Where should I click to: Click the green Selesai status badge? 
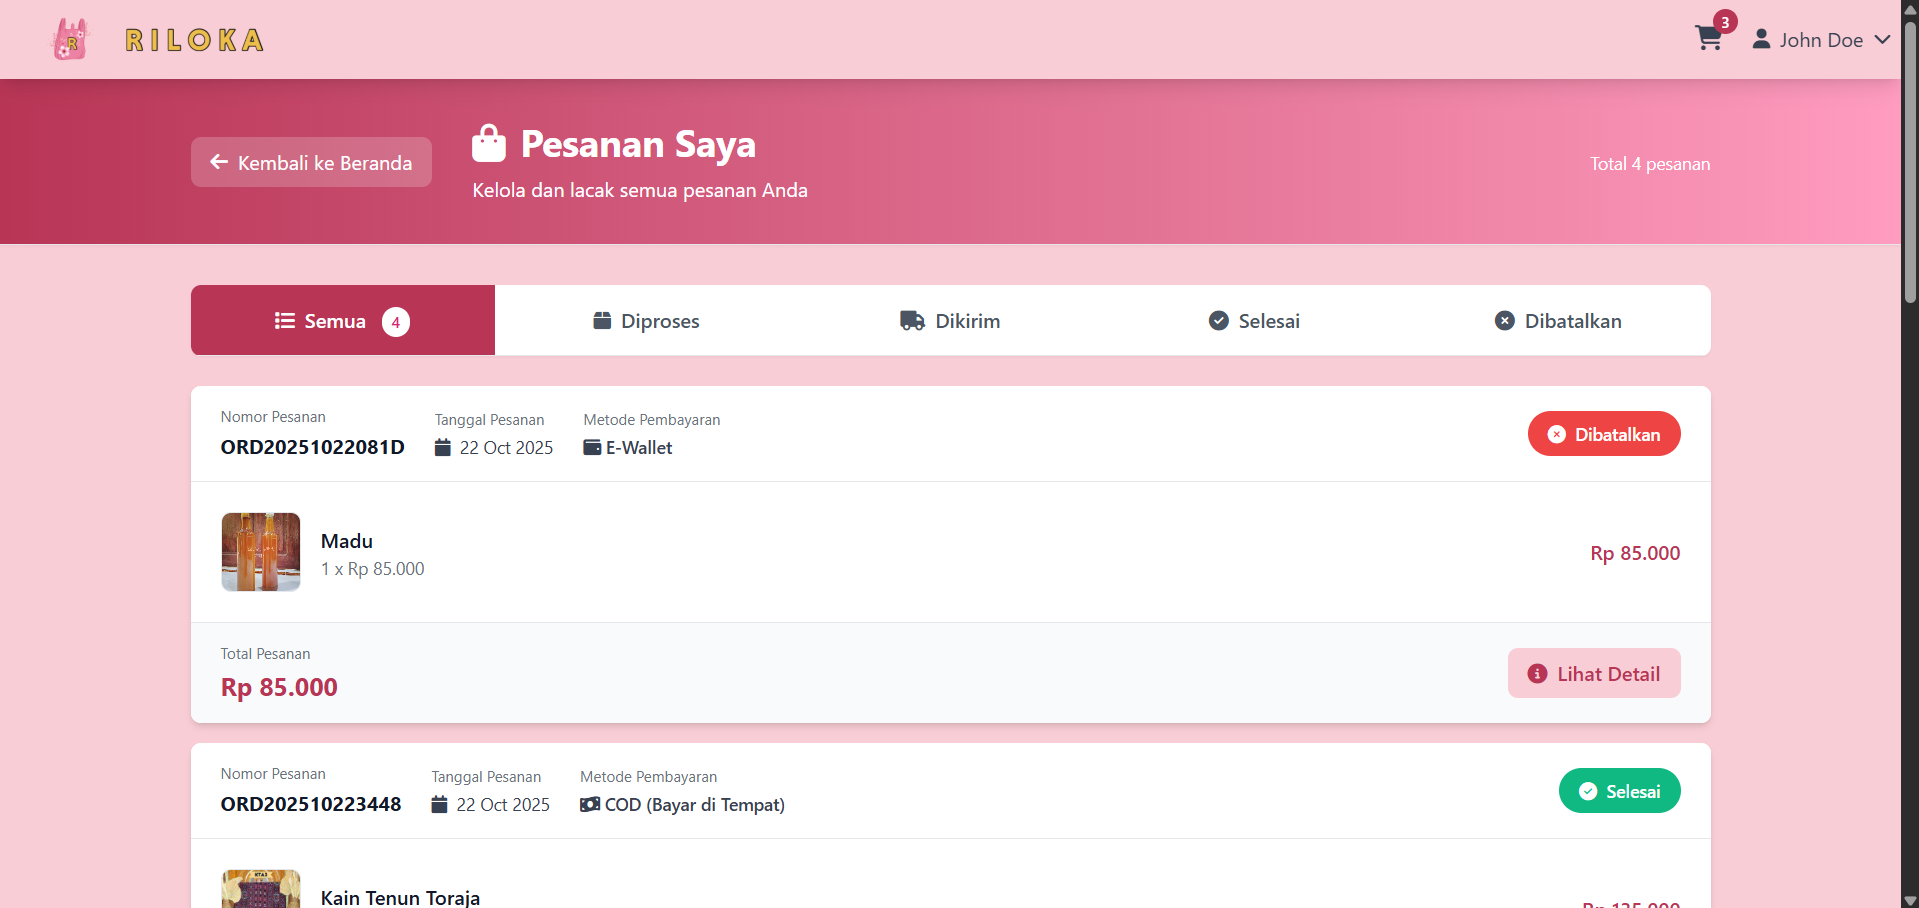(1619, 791)
